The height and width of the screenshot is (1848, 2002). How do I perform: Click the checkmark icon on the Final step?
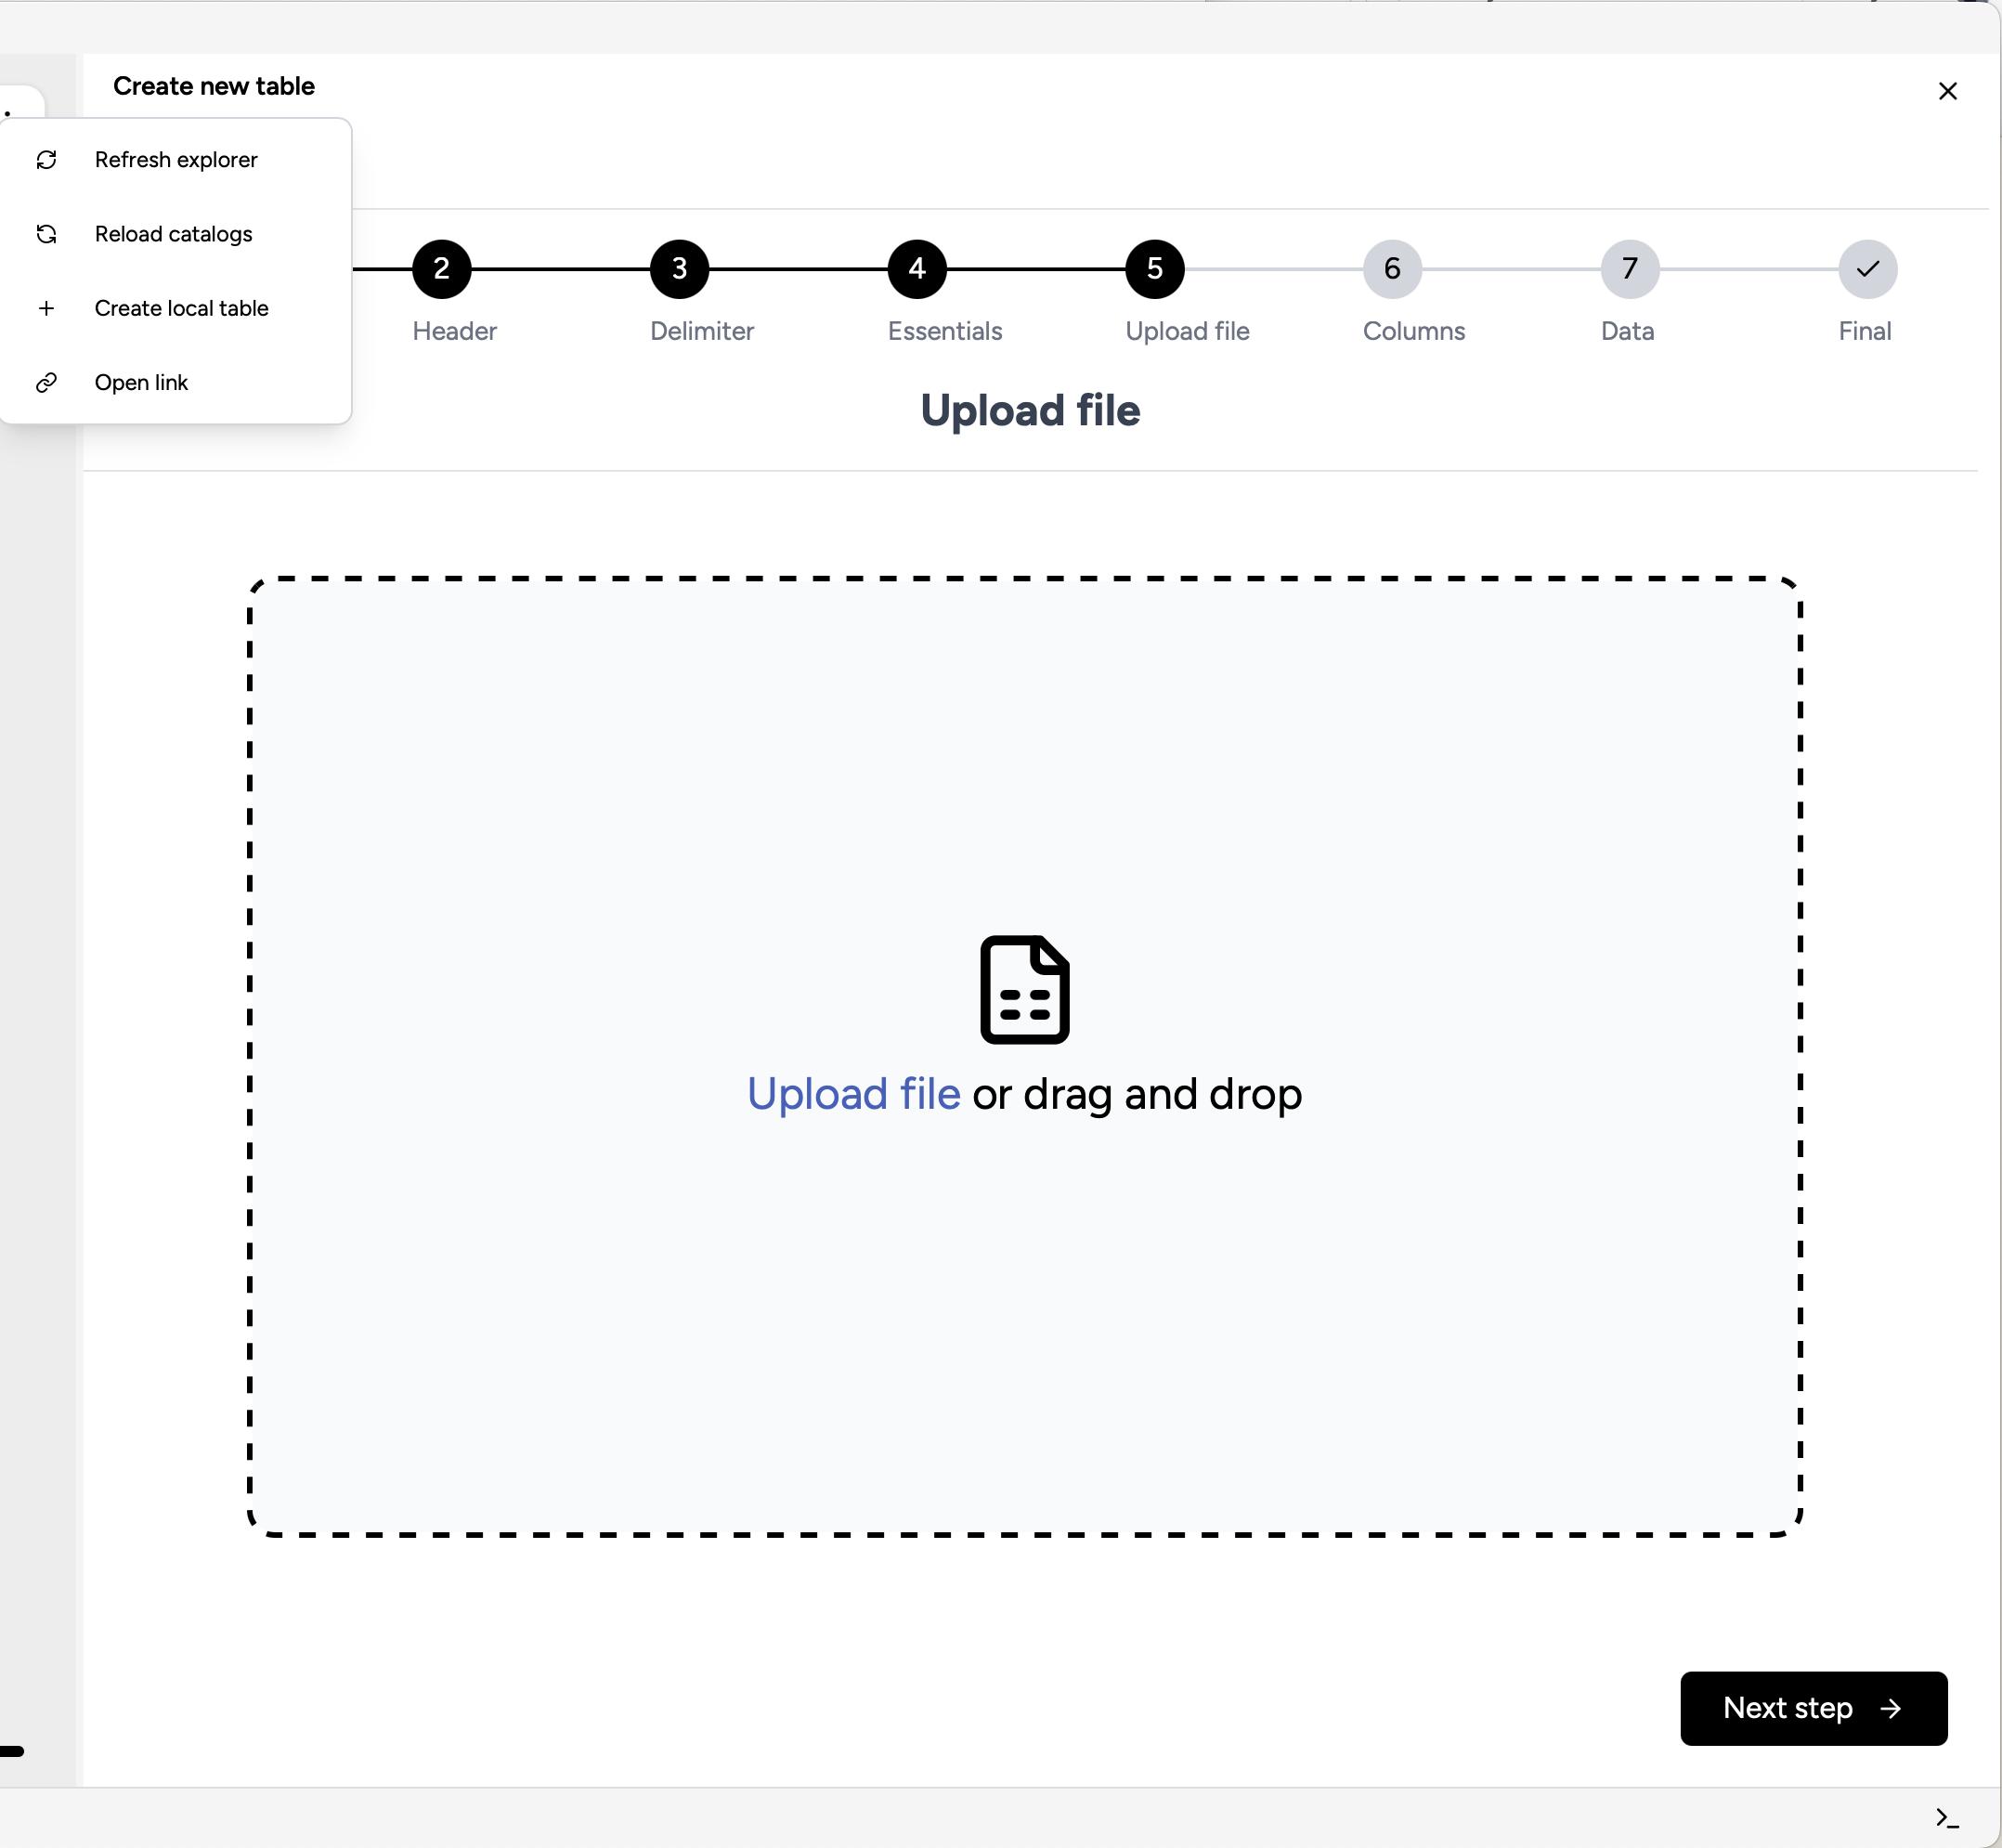[1866, 268]
